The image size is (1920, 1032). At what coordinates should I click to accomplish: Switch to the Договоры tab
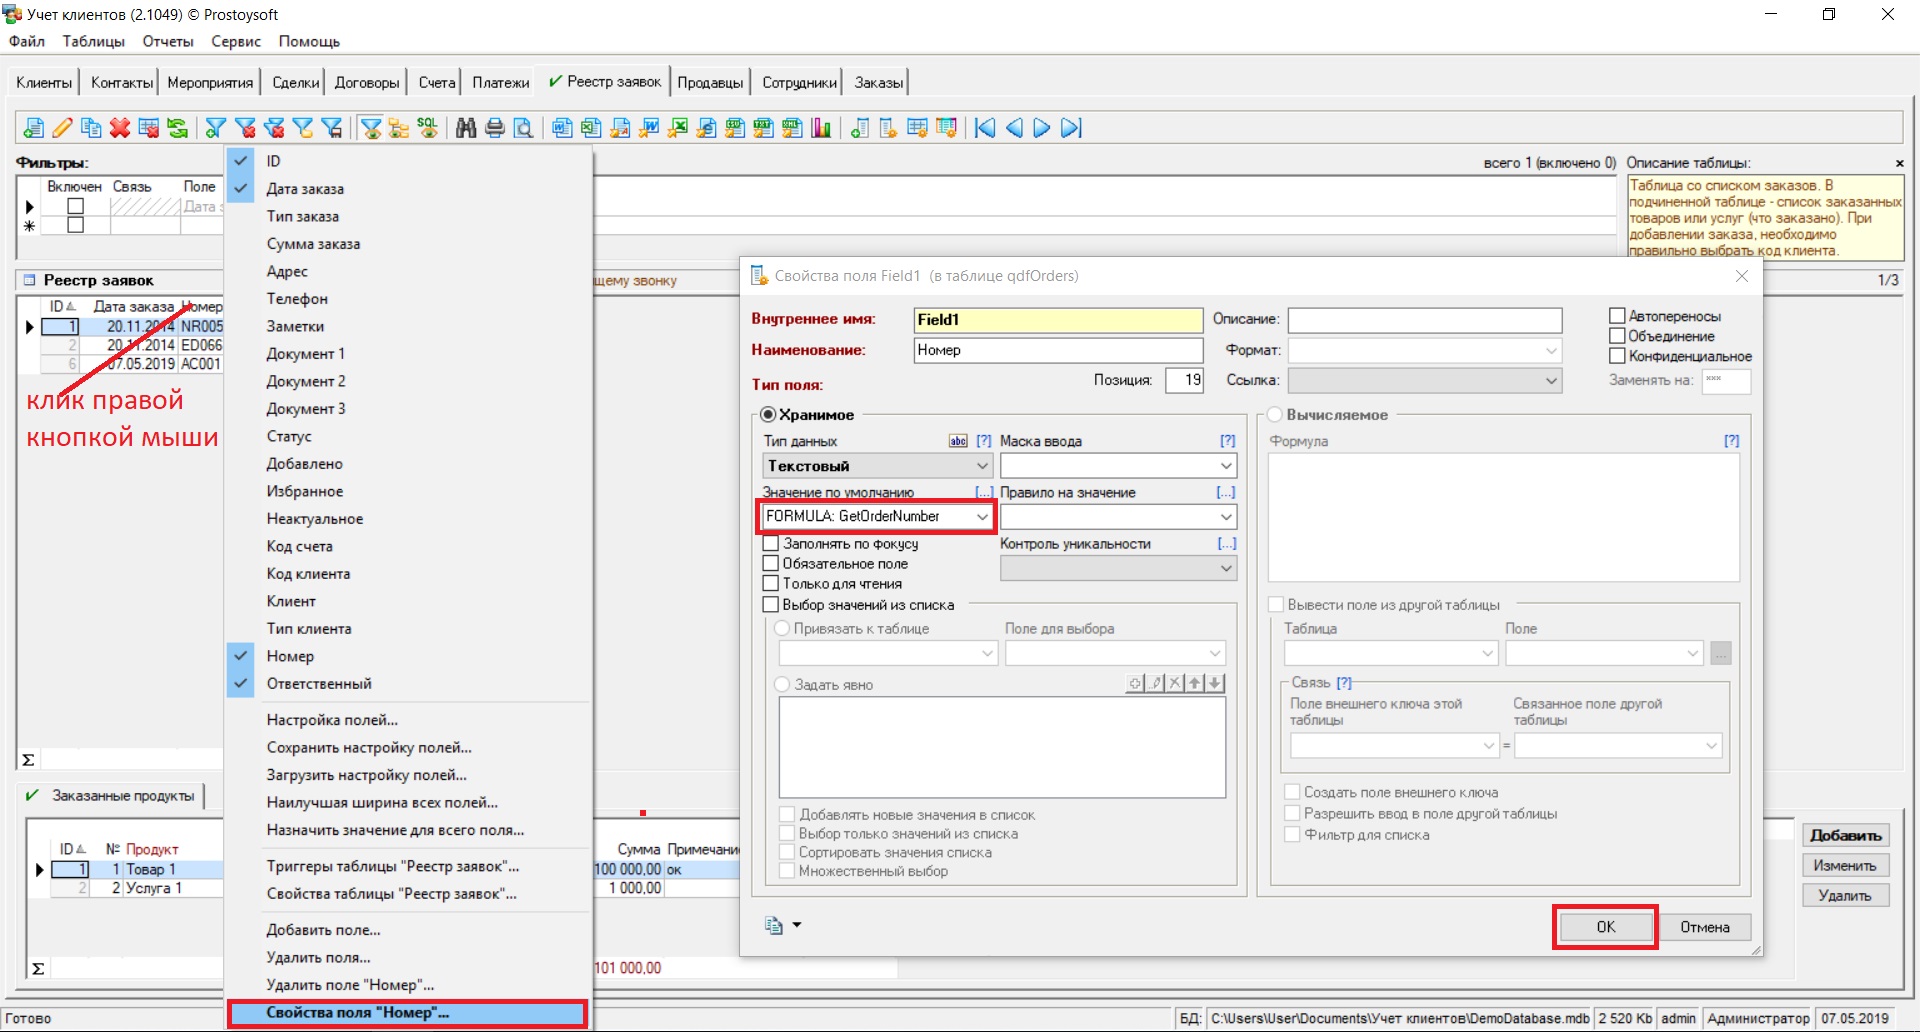pos(367,82)
